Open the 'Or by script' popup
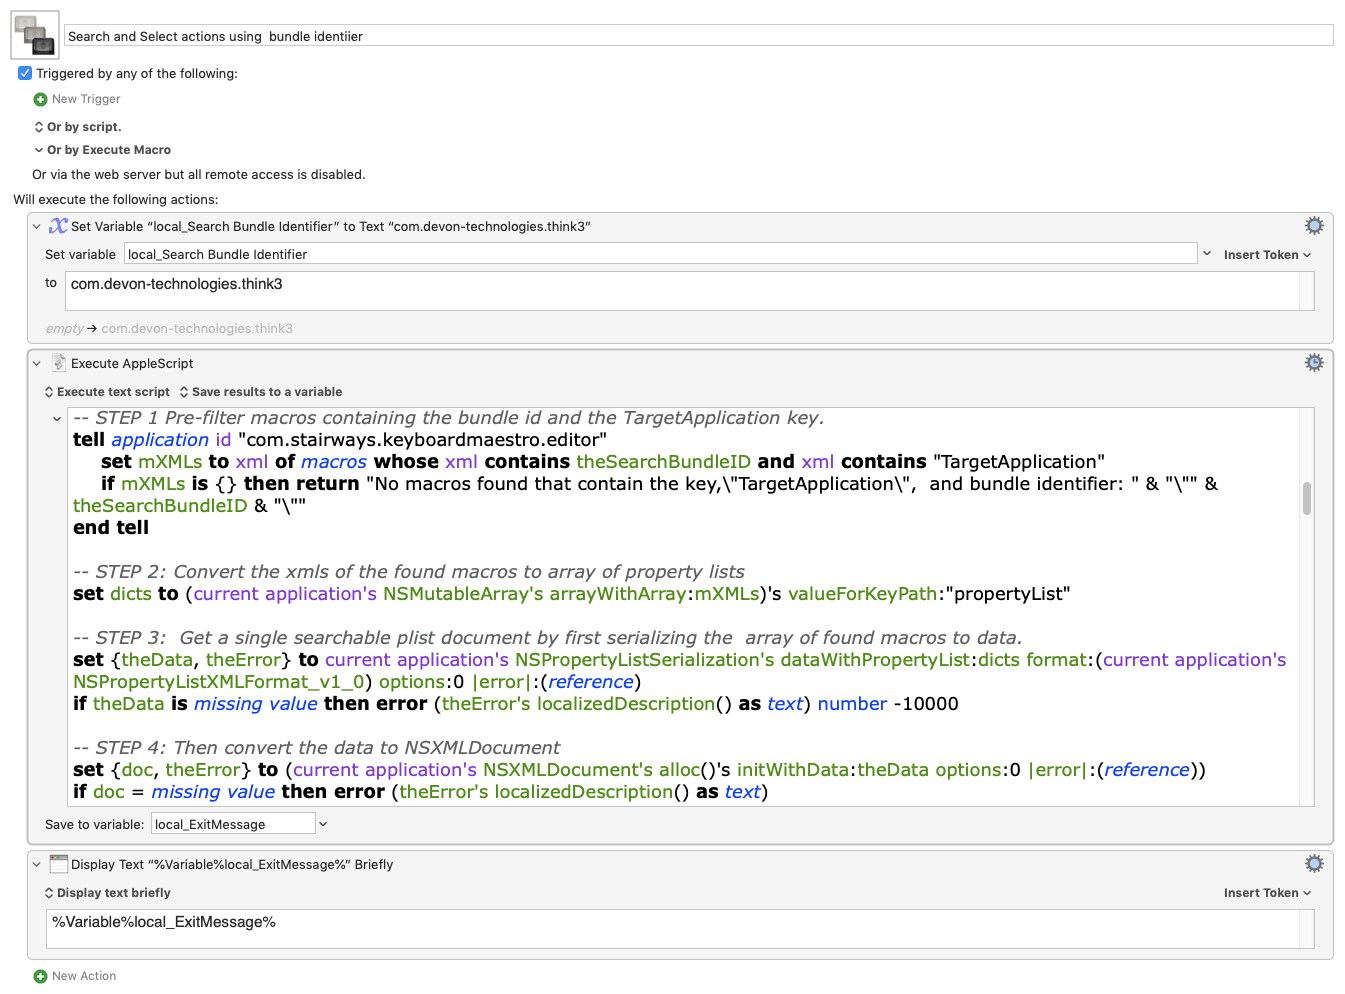Screen dimensions: 1345x994 pyautogui.click(x=78, y=127)
